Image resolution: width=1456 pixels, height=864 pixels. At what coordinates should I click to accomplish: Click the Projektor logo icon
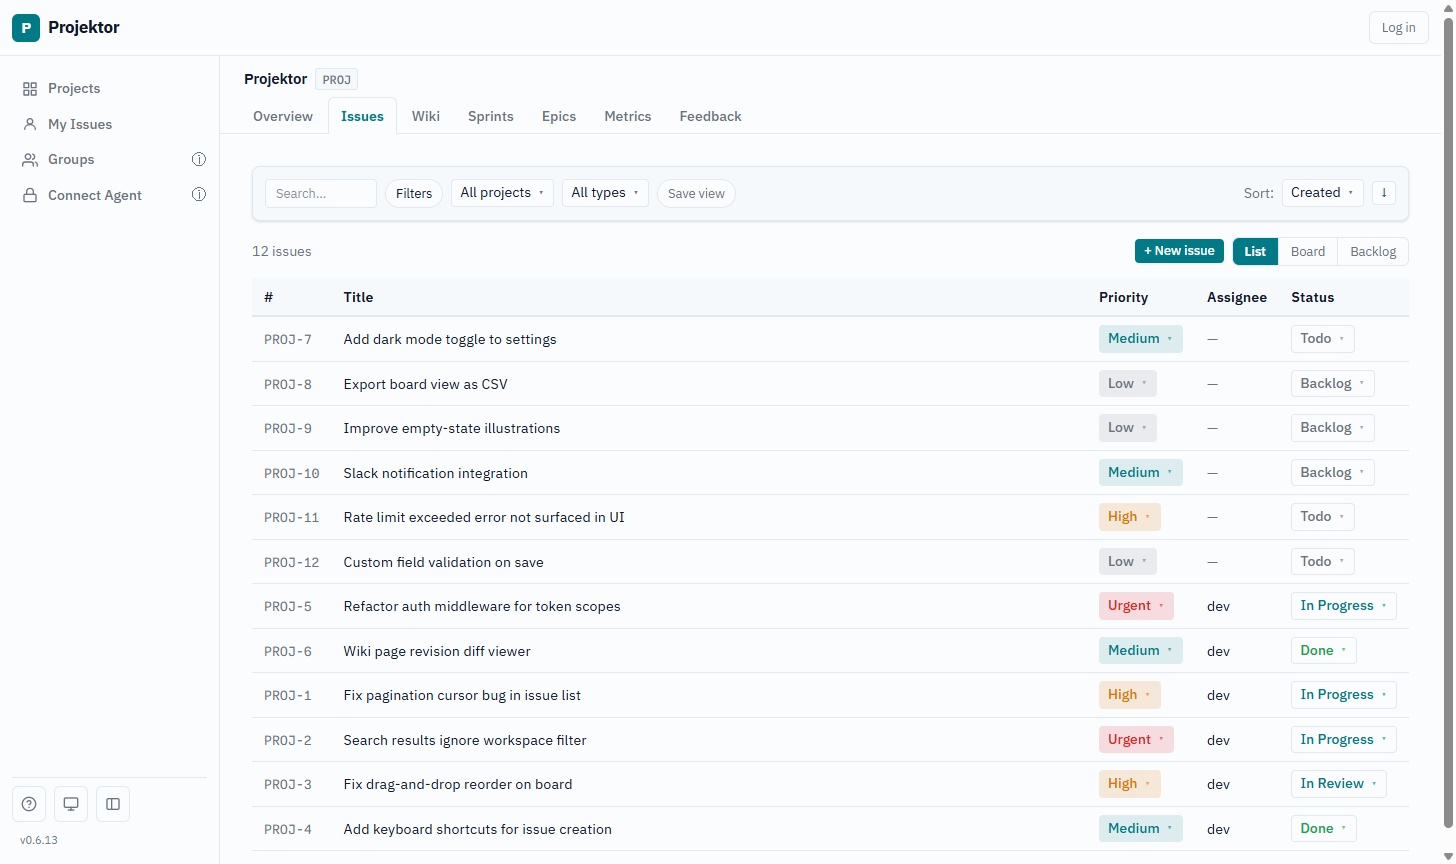tap(26, 28)
